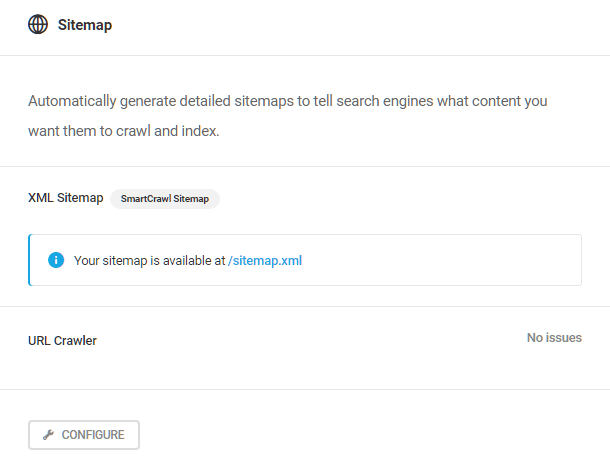Click the URL Crawler label
Viewport: 610px width, 475px height.
point(62,340)
